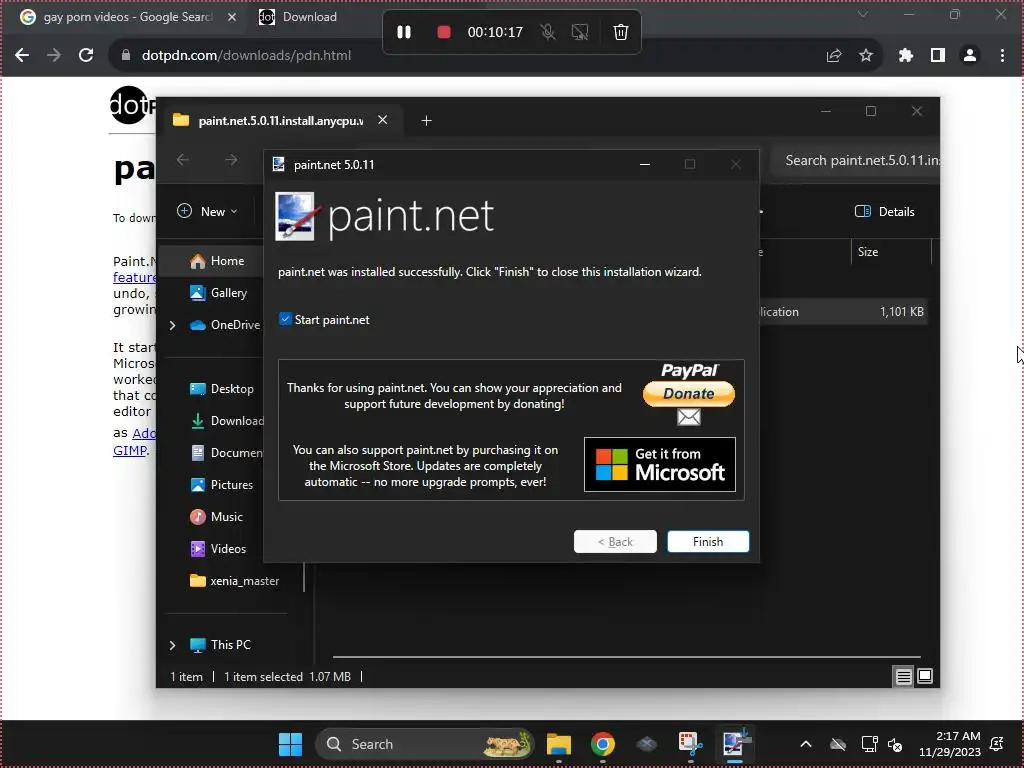Click the Get it from Microsoft badge
Viewport: 1024px width, 768px height.
(660, 464)
